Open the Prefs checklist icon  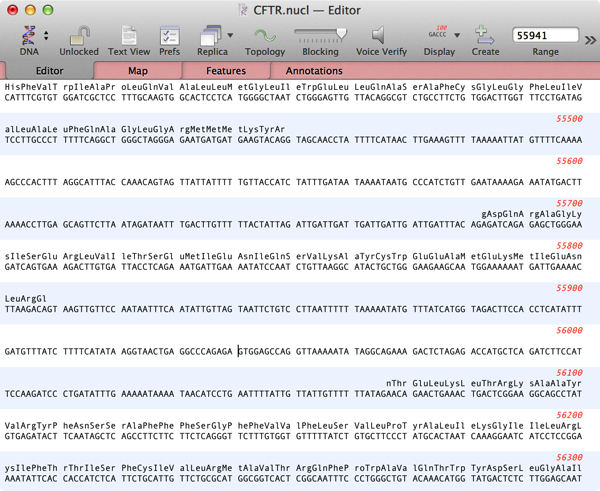click(170, 35)
